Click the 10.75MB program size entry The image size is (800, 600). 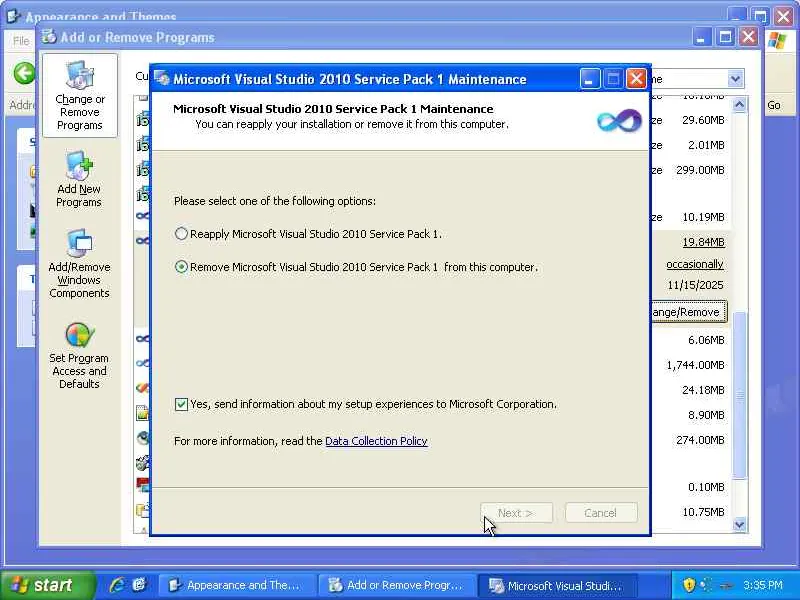[x=704, y=512]
